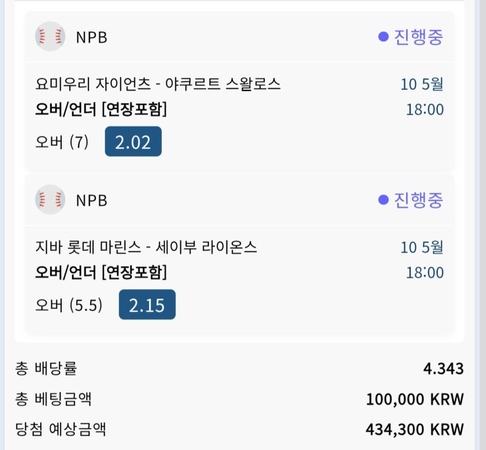
Task: Click the second bet's 진행중 status
Action: pyautogui.click(x=418, y=200)
